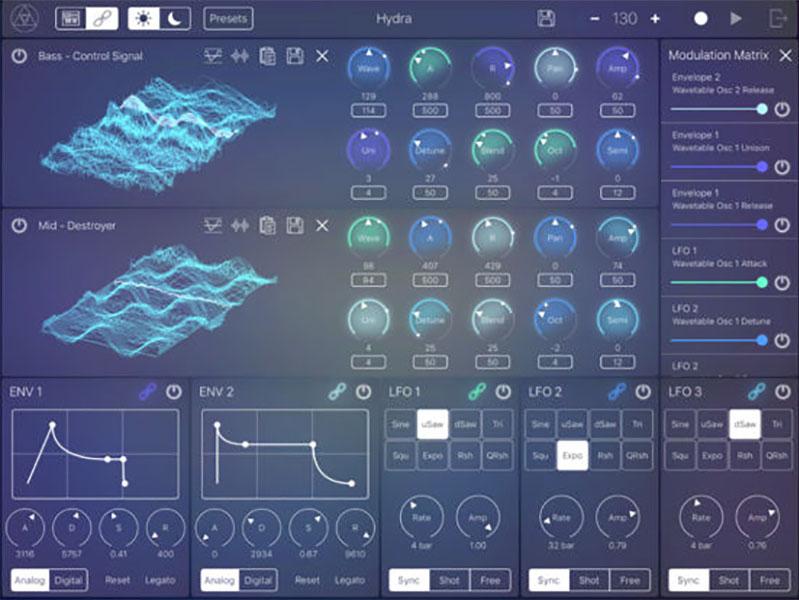Click the ENV 1 link icon

tap(147, 392)
